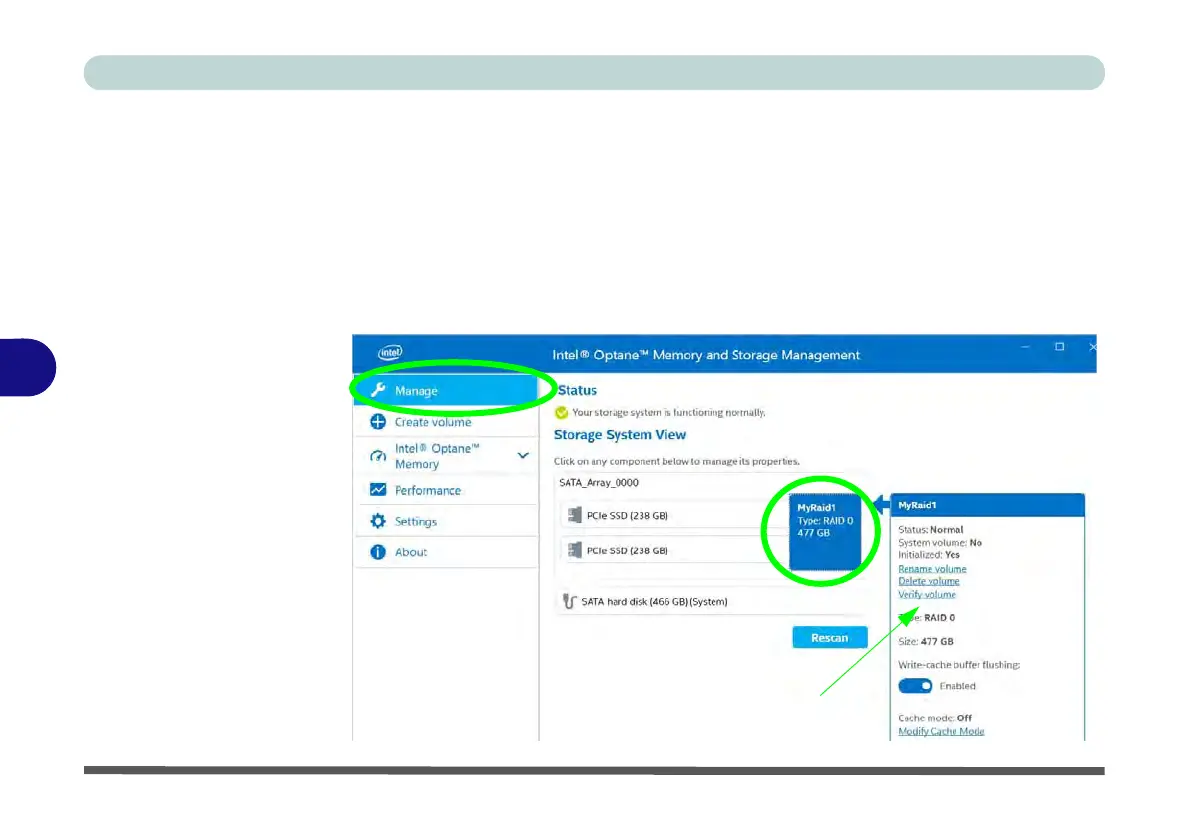Click the Delete volume link
The height and width of the screenshot is (838, 1190).
929,581
